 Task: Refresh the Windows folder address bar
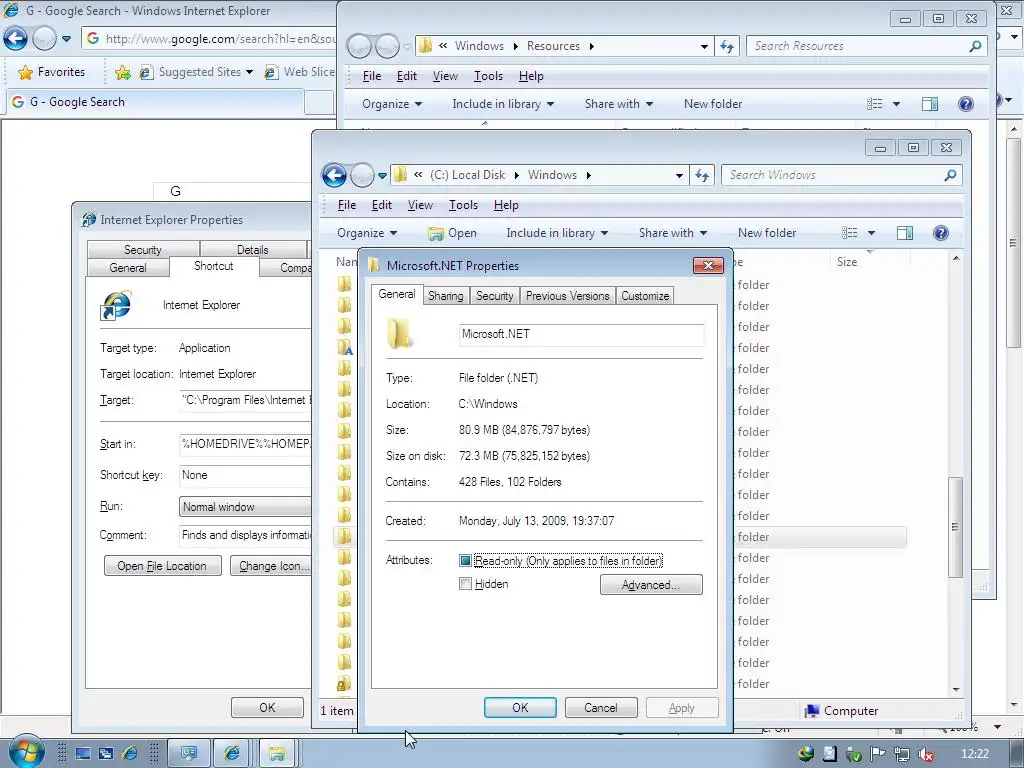click(x=703, y=175)
